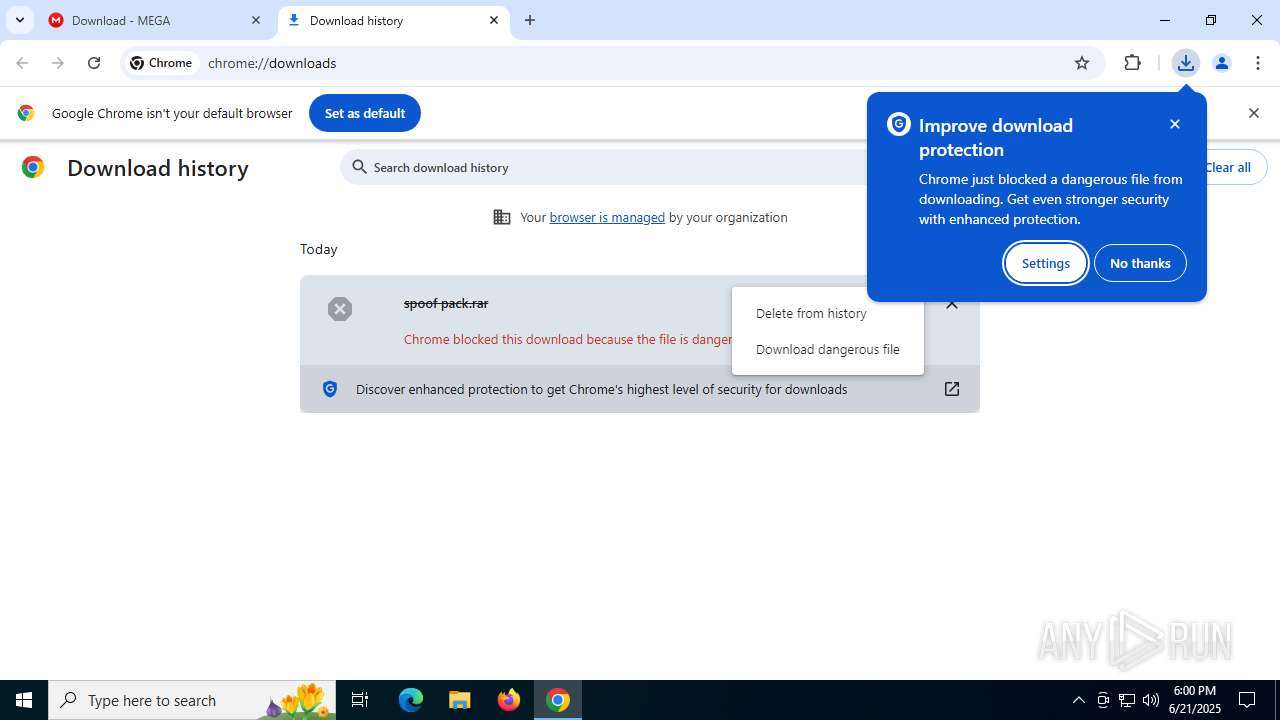The height and width of the screenshot is (720, 1280).
Task: Click the taskbar Type here to search box
Action: [192, 700]
